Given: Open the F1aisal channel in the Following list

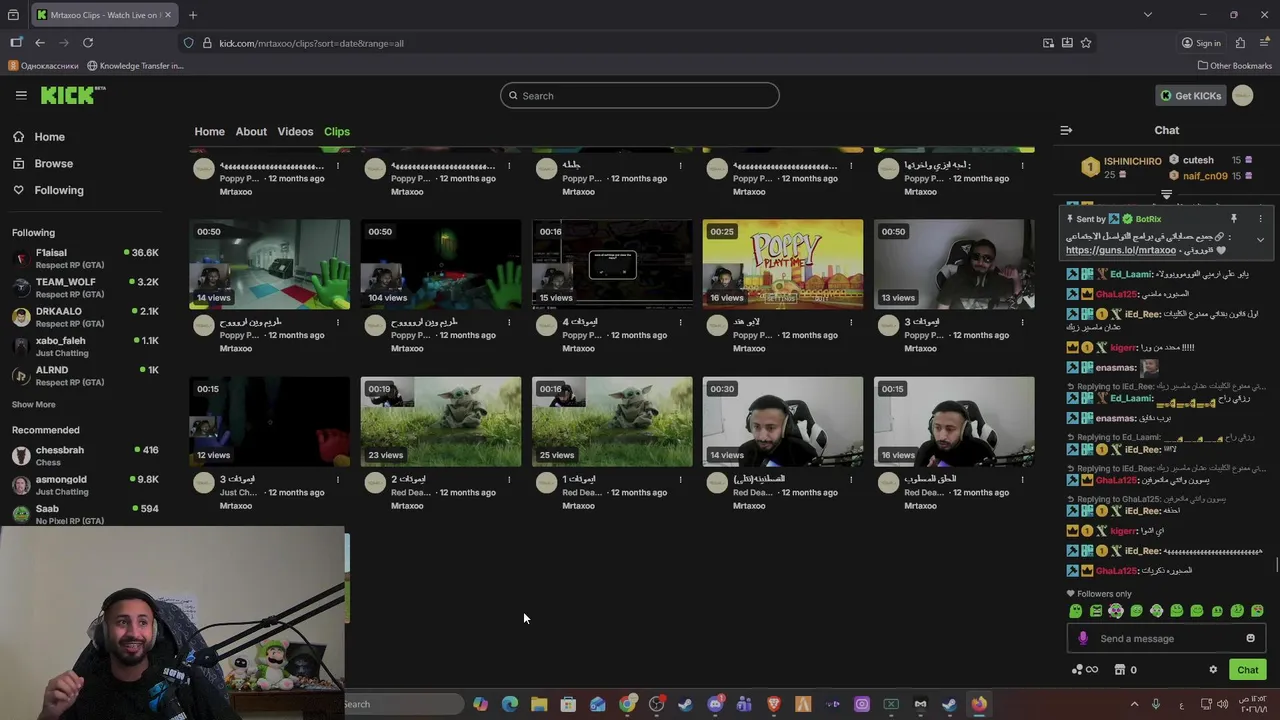Looking at the screenshot, I should coord(84,258).
